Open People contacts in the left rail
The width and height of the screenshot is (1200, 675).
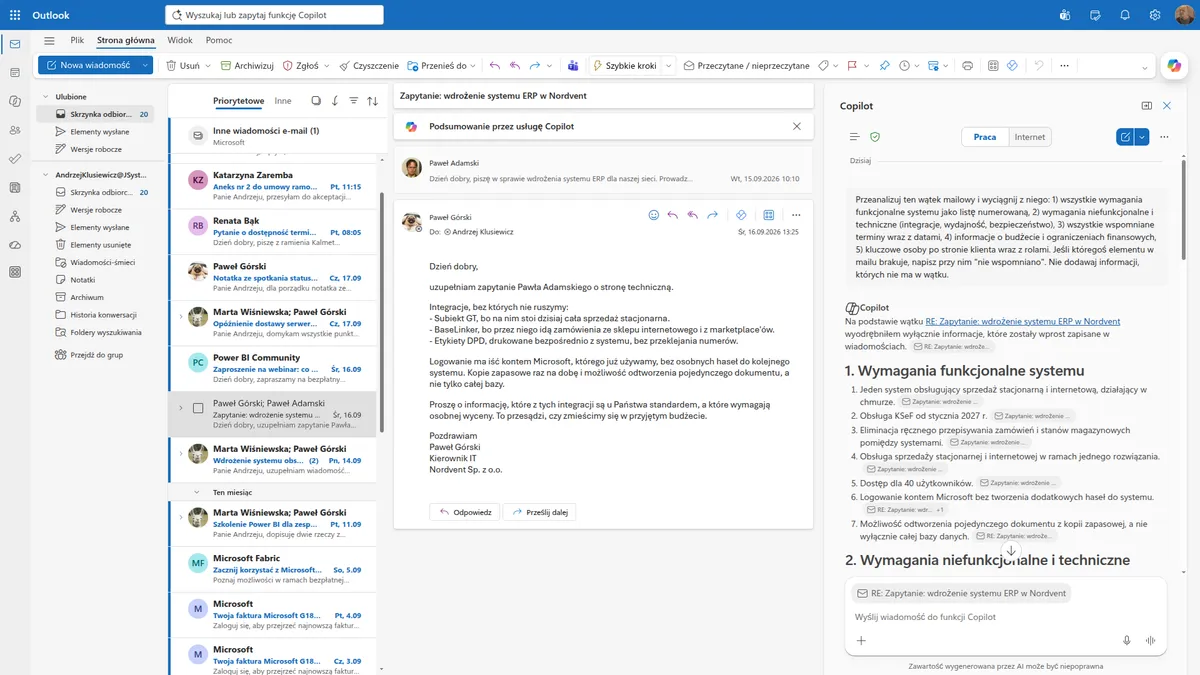coord(14,130)
